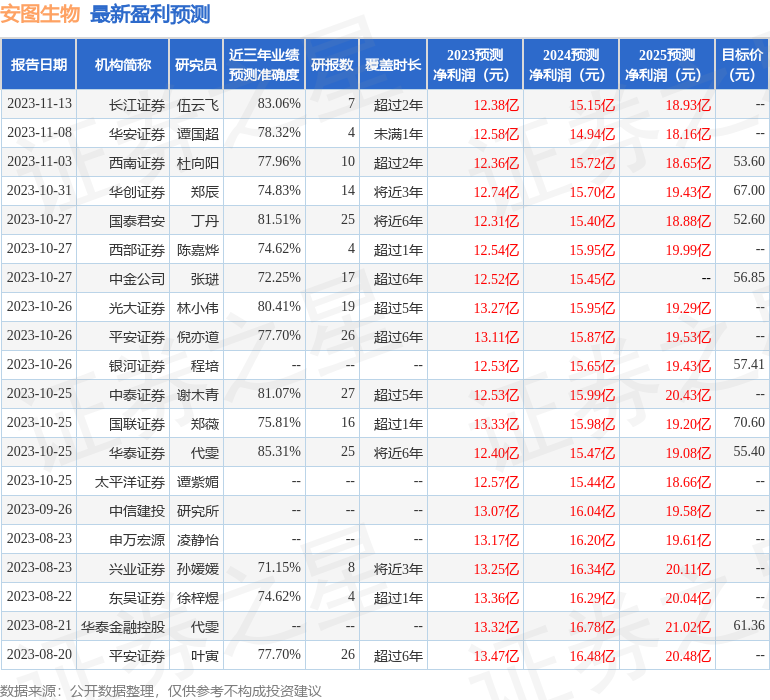Select 2023 forecast 13.27亿

[x=496, y=308]
